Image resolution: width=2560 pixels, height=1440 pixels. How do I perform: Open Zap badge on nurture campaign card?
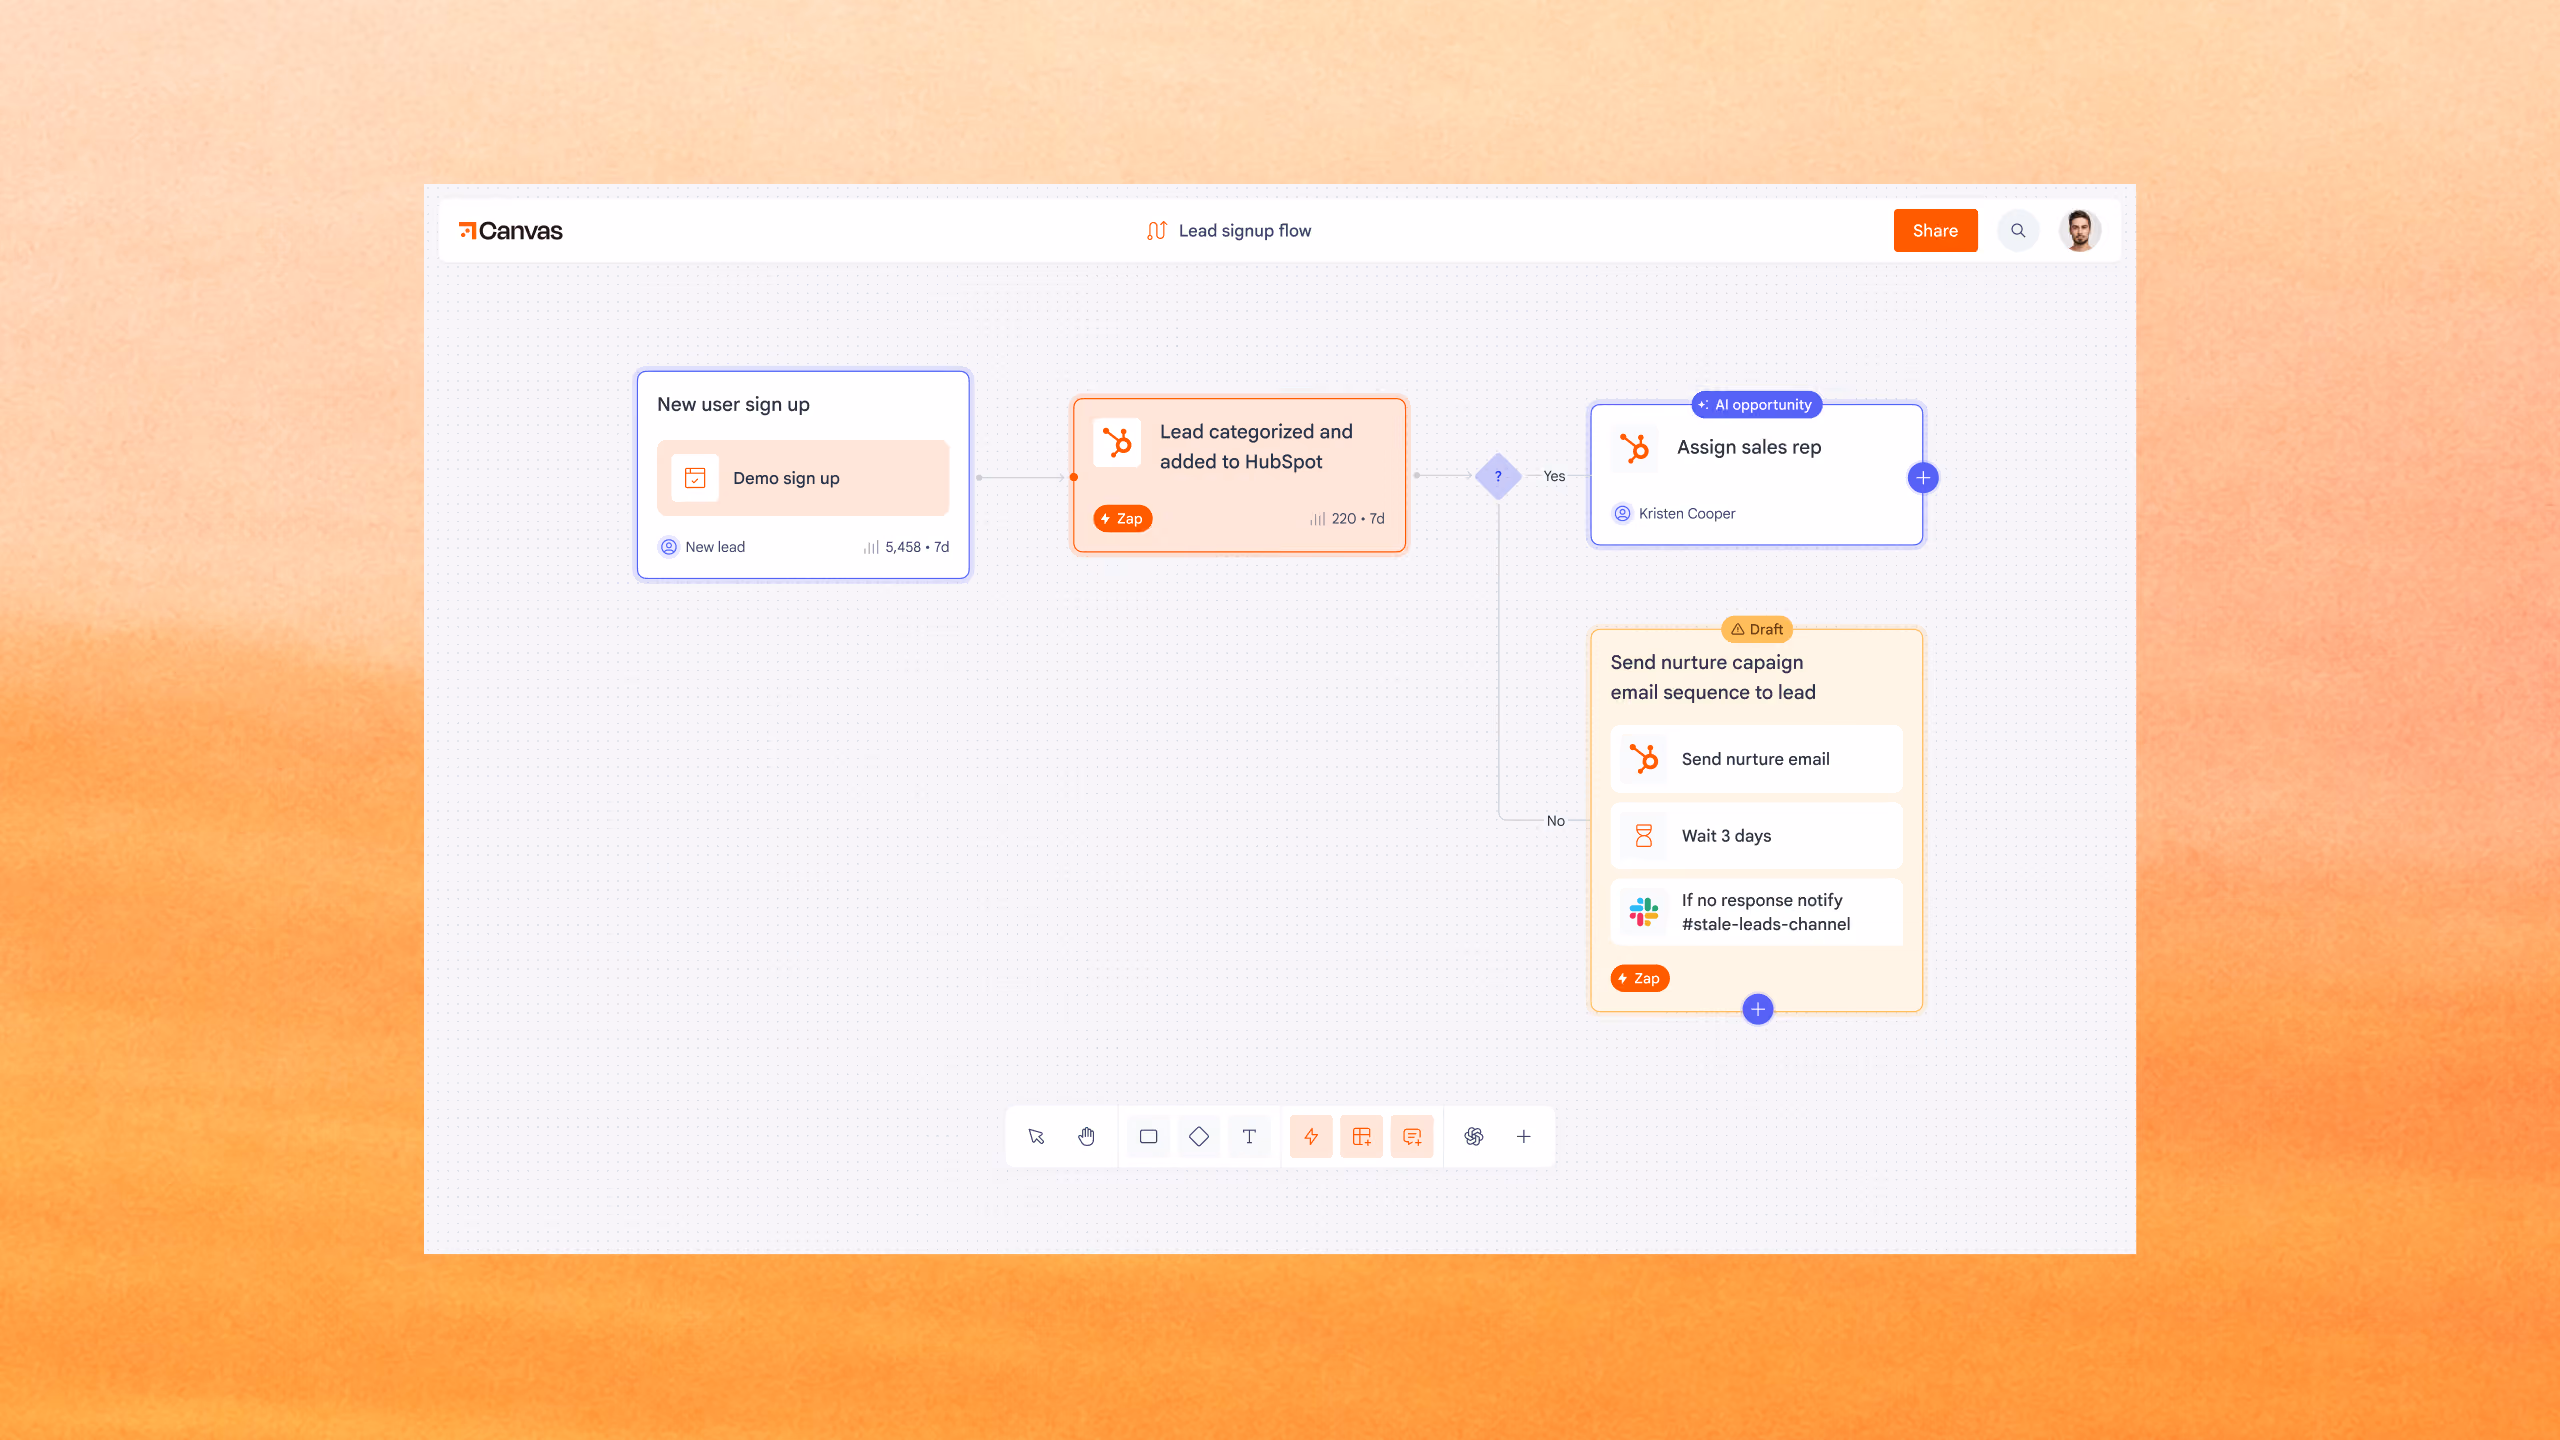pos(1640,978)
